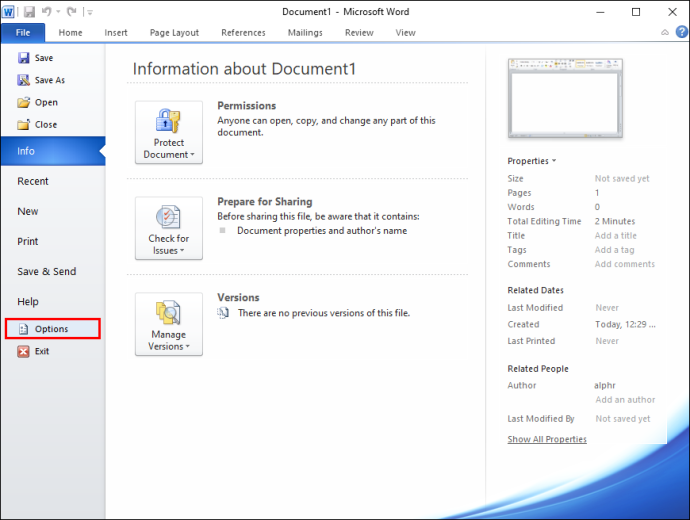Click the author name 'alphr'
The image size is (690, 520).
[x=605, y=385]
